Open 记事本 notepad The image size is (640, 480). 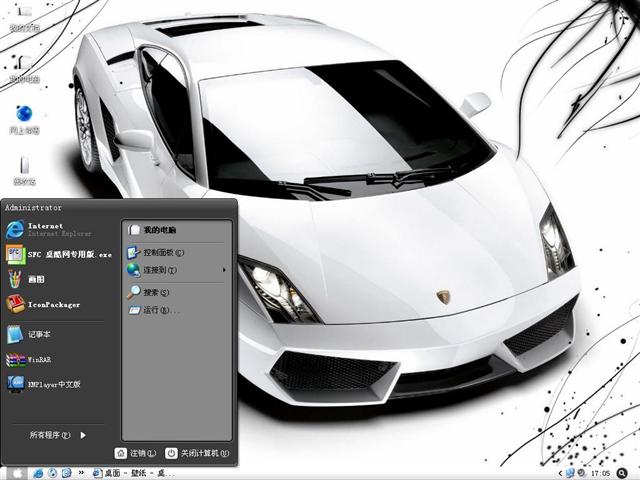pyautogui.click(x=40, y=334)
